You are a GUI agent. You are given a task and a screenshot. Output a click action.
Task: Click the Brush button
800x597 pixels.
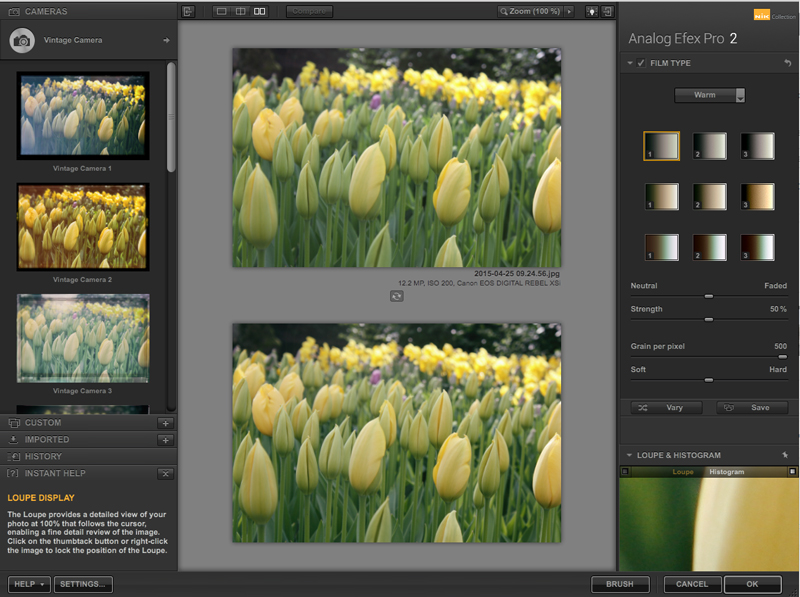pyautogui.click(x=620, y=584)
